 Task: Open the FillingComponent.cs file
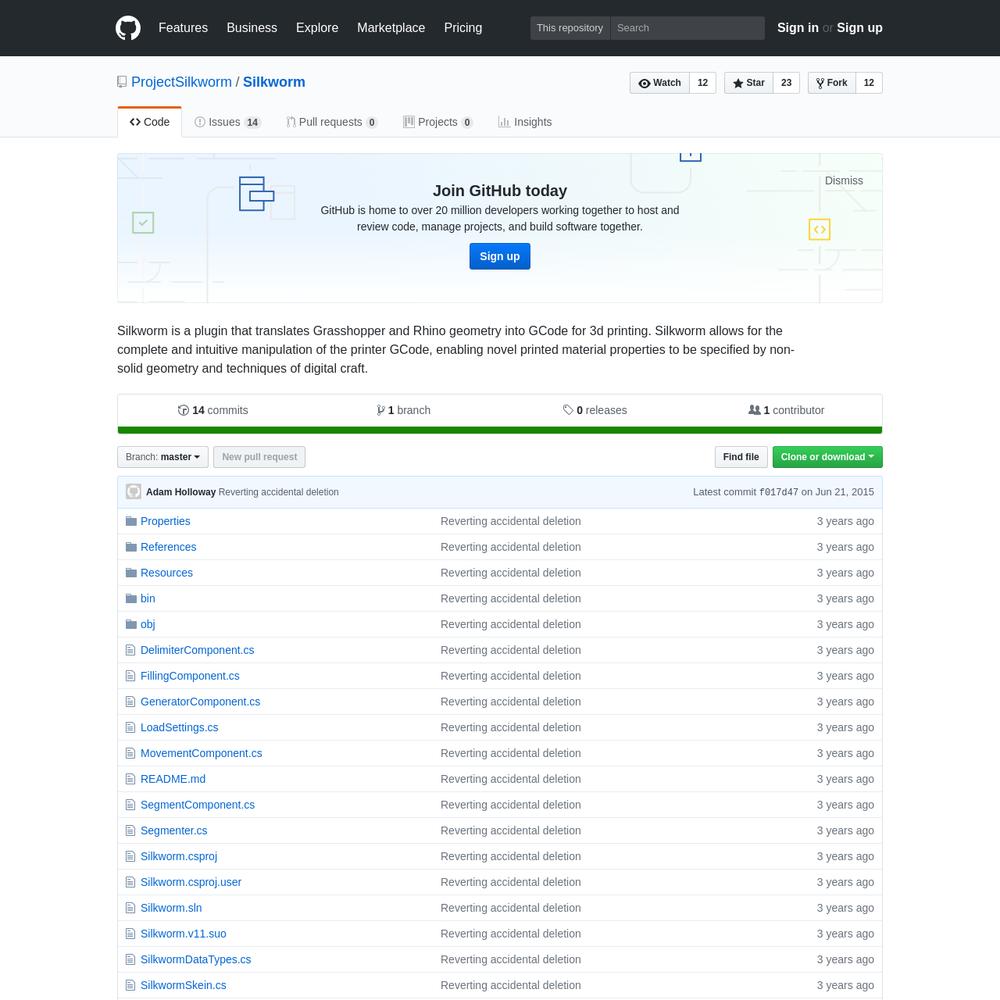[x=190, y=676]
